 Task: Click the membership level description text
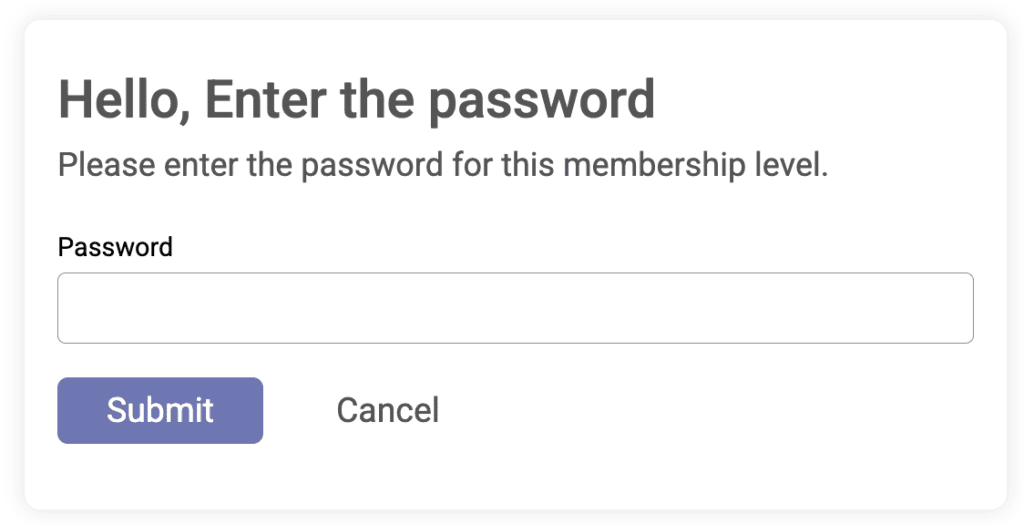coord(443,165)
